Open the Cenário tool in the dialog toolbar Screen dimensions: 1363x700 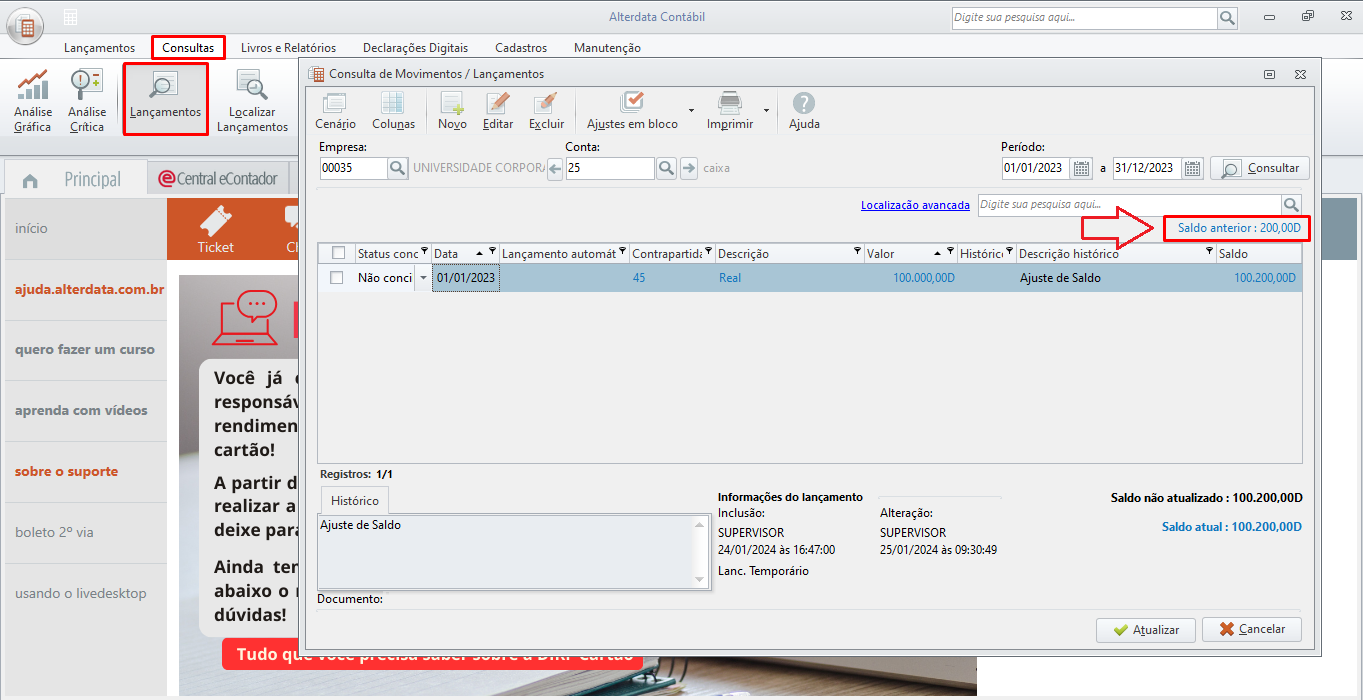[335, 110]
